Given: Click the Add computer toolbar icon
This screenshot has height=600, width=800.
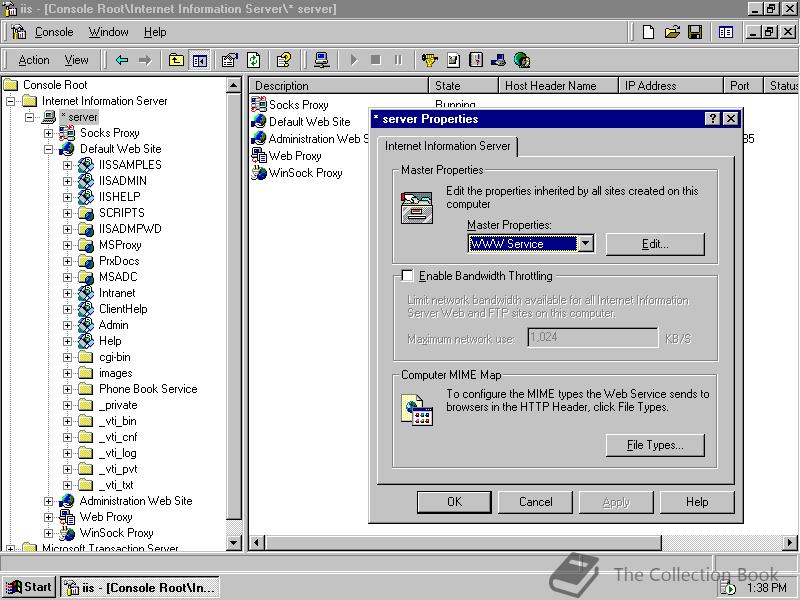Looking at the screenshot, I should coord(321,60).
